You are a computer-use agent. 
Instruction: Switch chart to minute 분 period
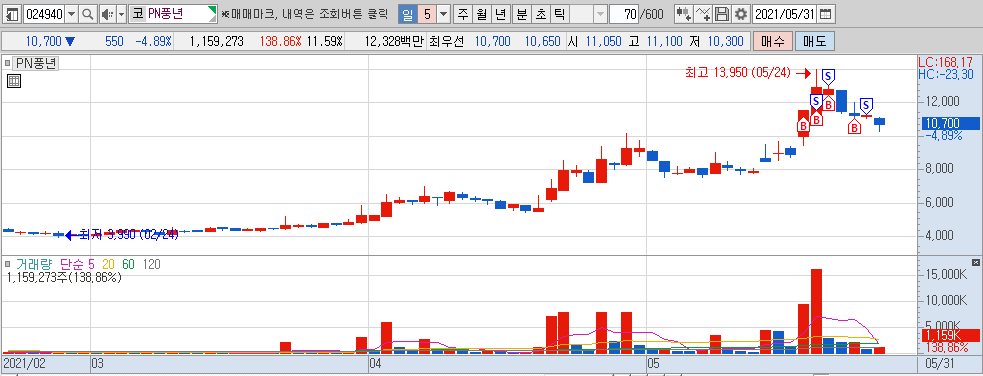[x=521, y=14]
